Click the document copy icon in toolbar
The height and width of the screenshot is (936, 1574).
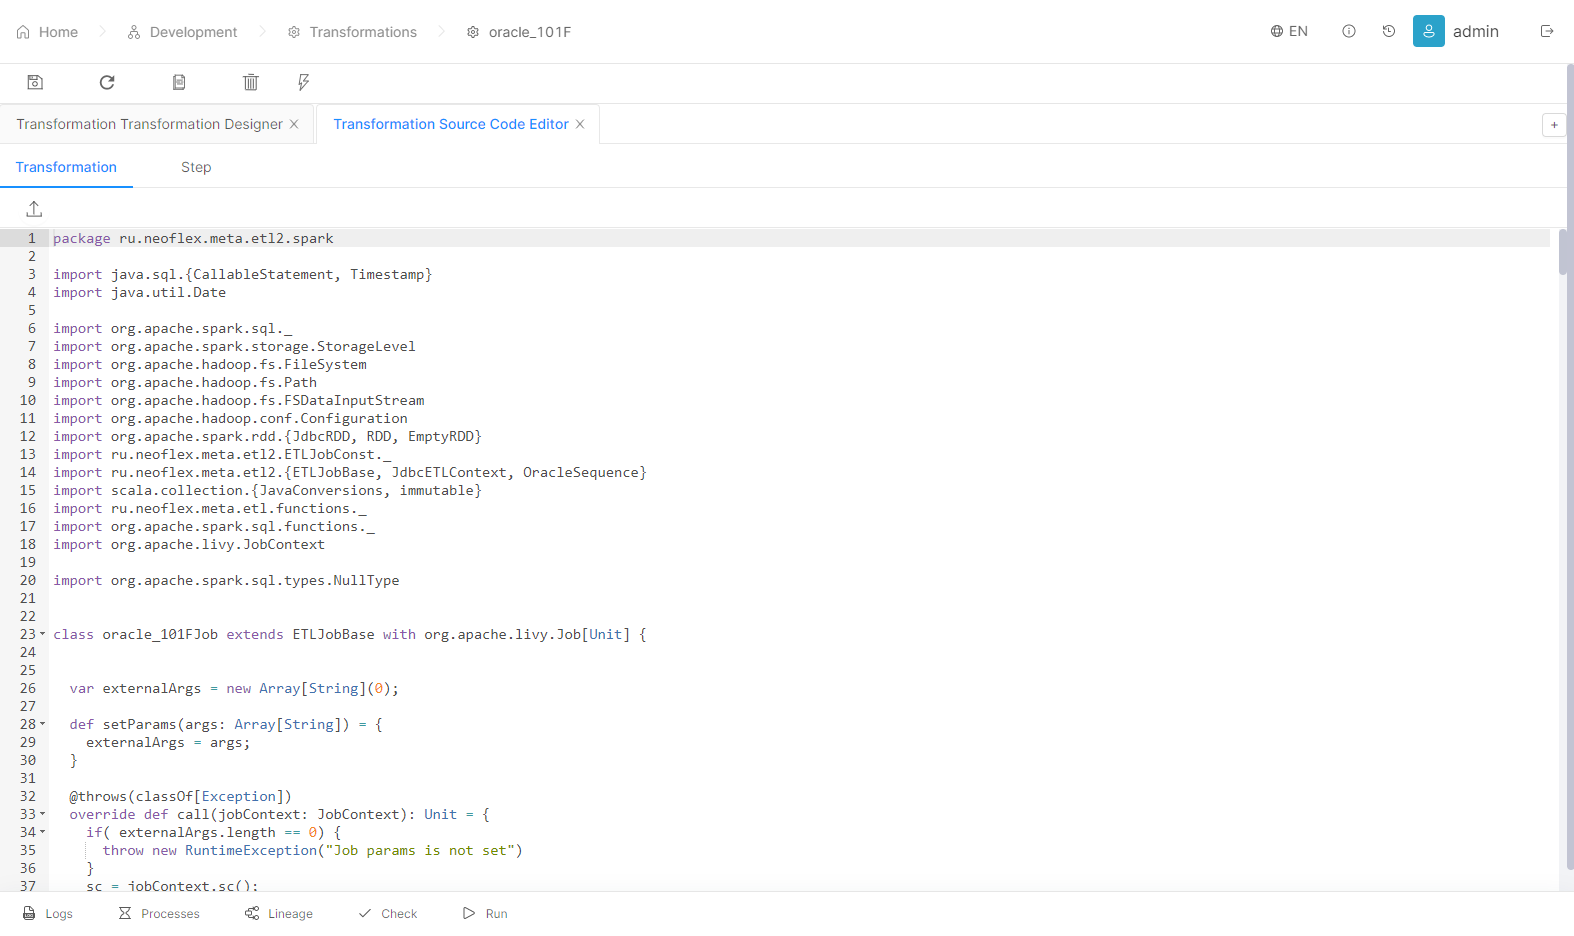pyautogui.click(x=179, y=82)
